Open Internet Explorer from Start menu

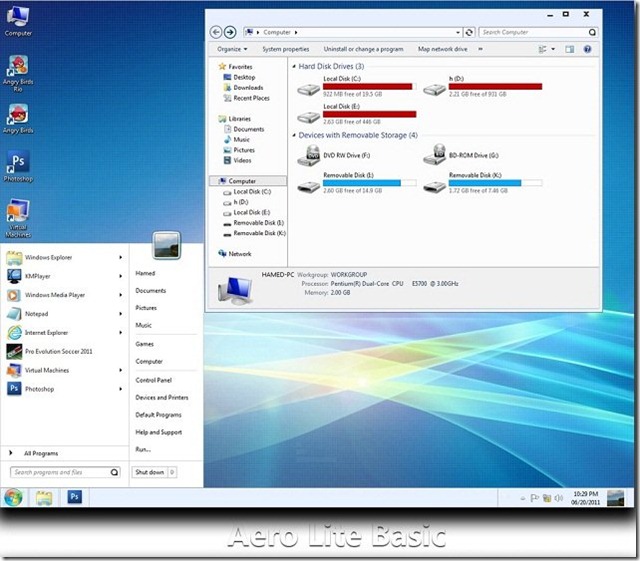point(64,332)
